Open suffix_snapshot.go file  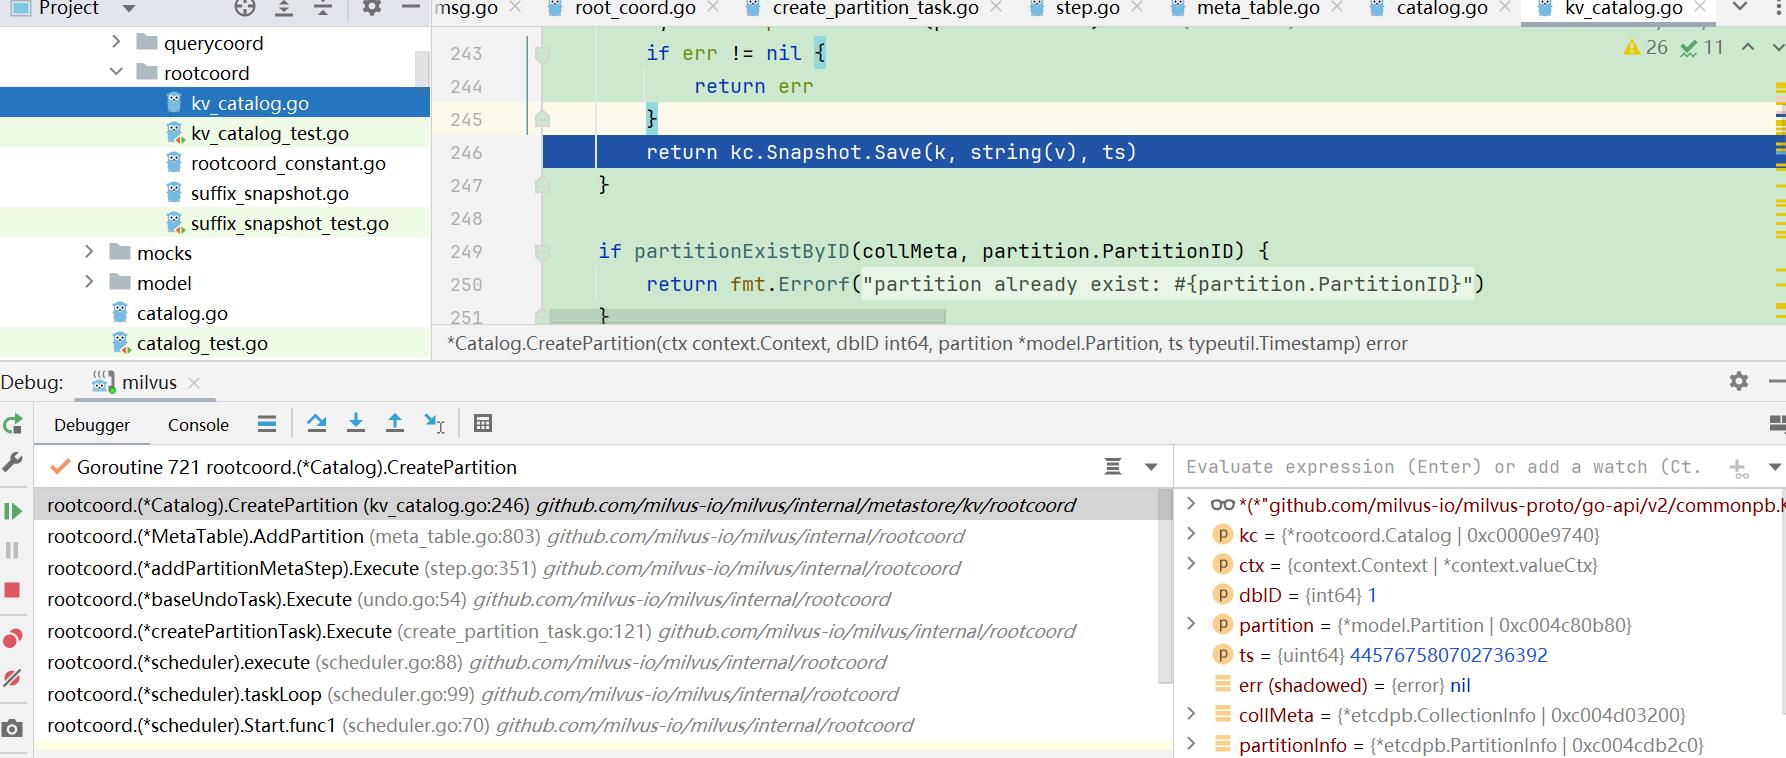(x=269, y=193)
